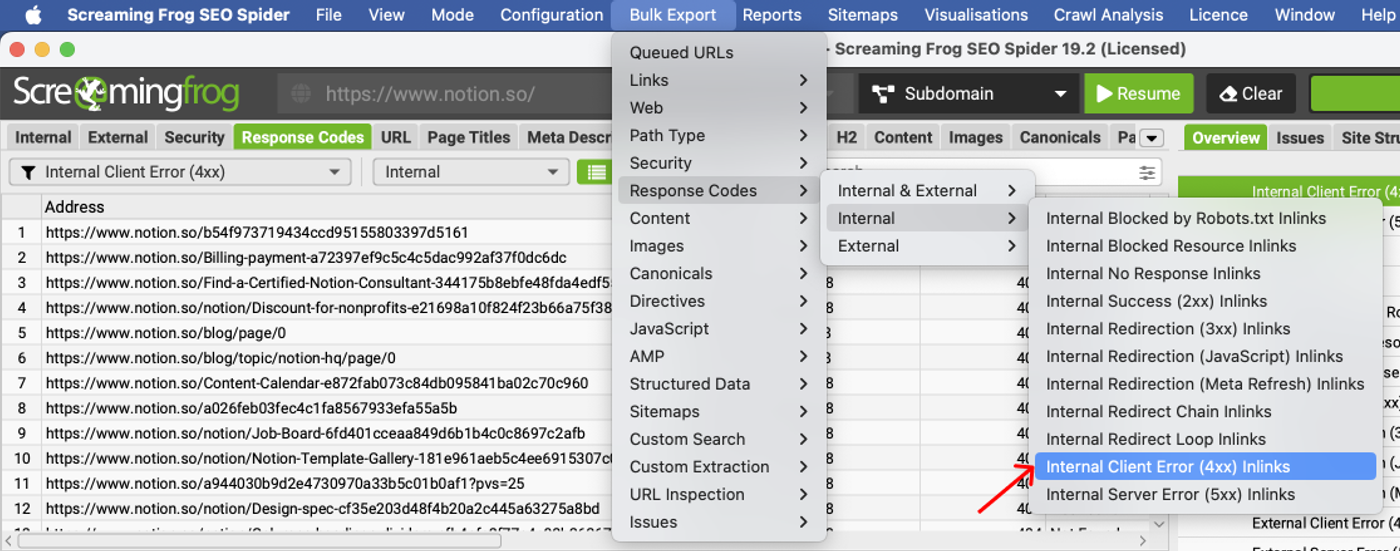Expand the Custom Search submenu
The image size is (1400, 551).
pyautogui.click(x=719, y=439)
